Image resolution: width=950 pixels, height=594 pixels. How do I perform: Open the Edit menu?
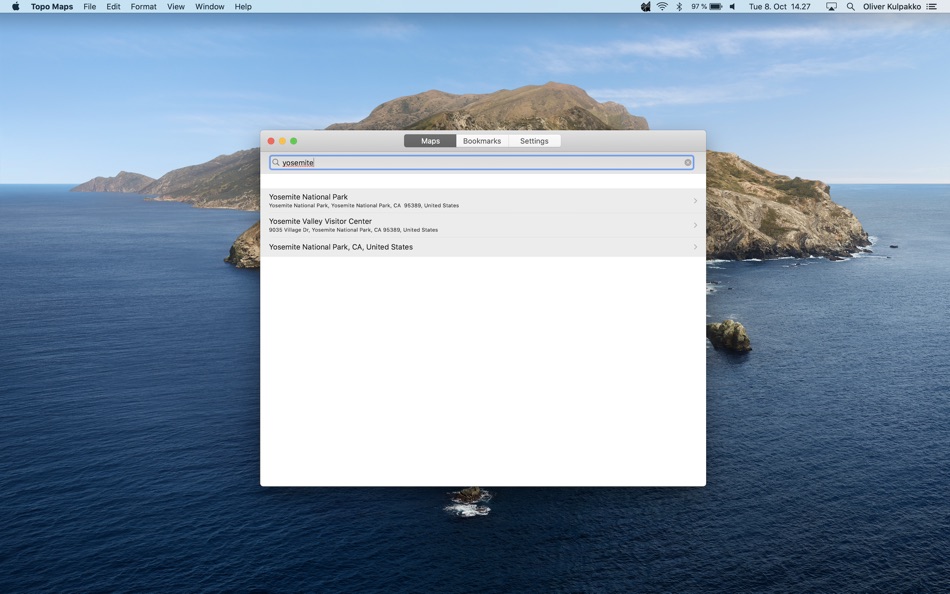pos(113,7)
